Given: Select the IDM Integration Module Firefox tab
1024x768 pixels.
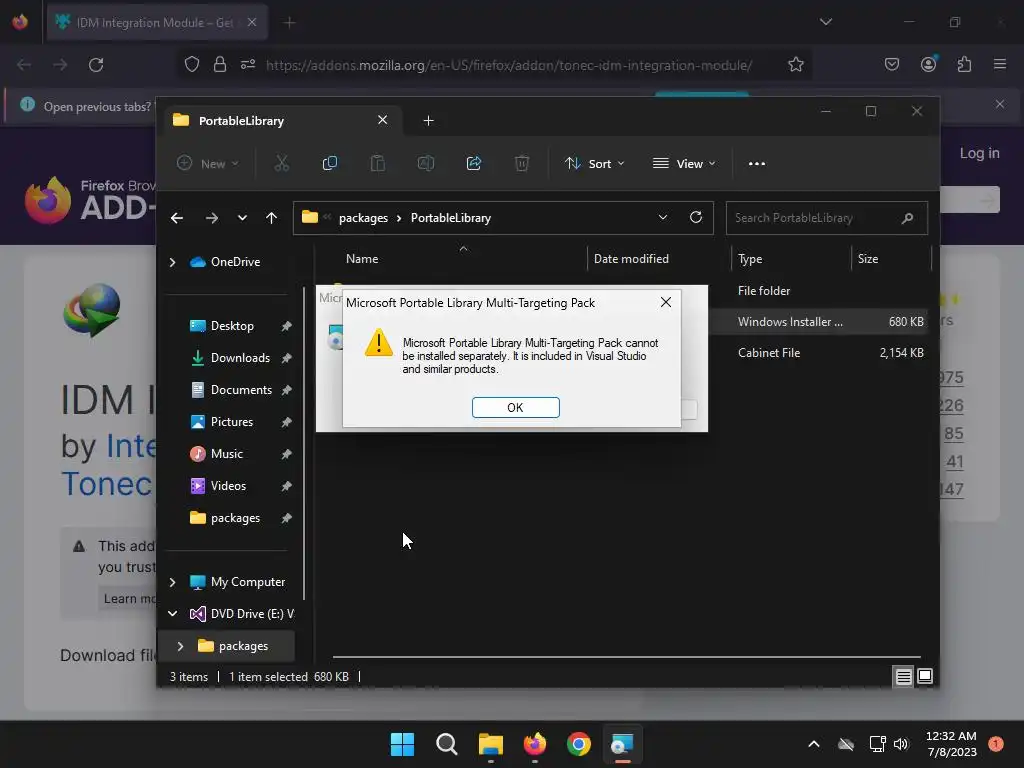Looking at the screenshot, I should tap(157, 22).
